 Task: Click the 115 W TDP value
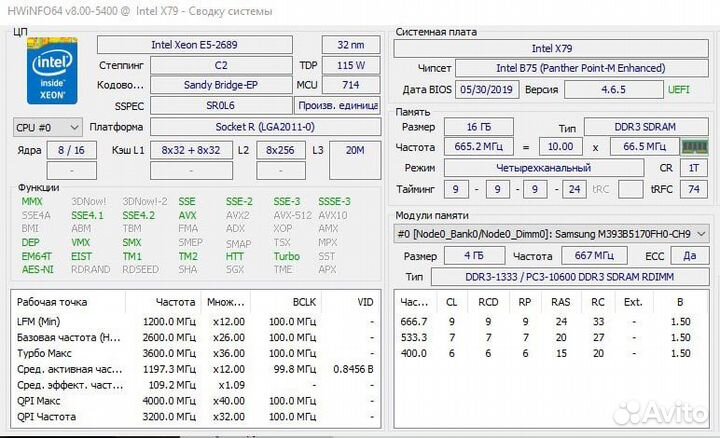tap(351, 65)
